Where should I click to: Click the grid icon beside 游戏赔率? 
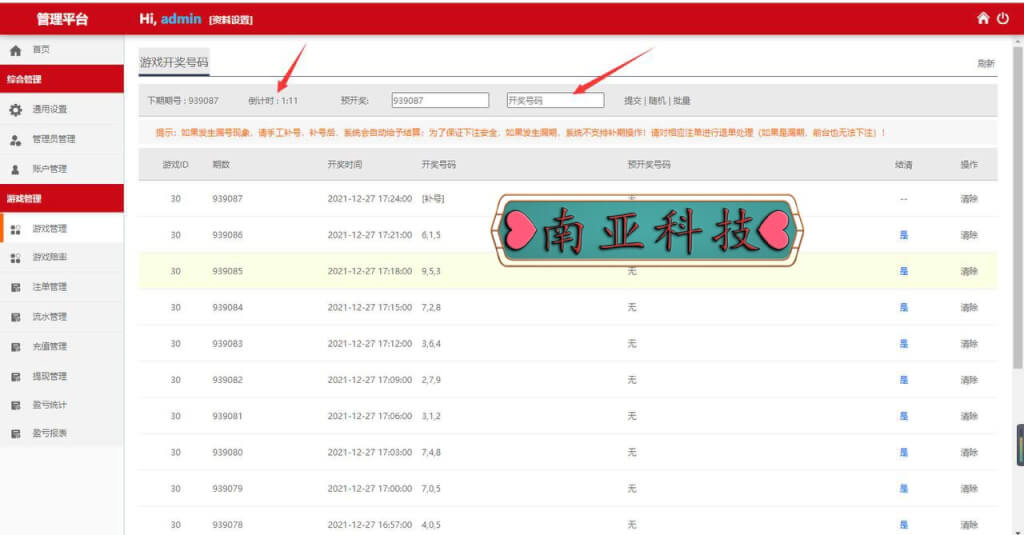tap(16, 258)
